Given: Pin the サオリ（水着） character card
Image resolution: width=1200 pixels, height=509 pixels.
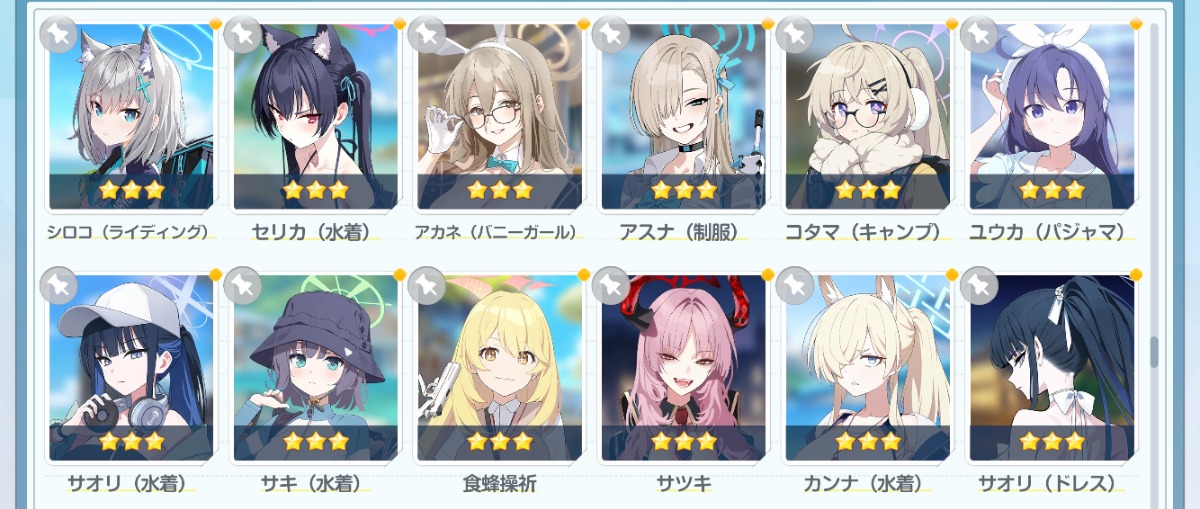Looking at the screenshot, I should [59, 286].
